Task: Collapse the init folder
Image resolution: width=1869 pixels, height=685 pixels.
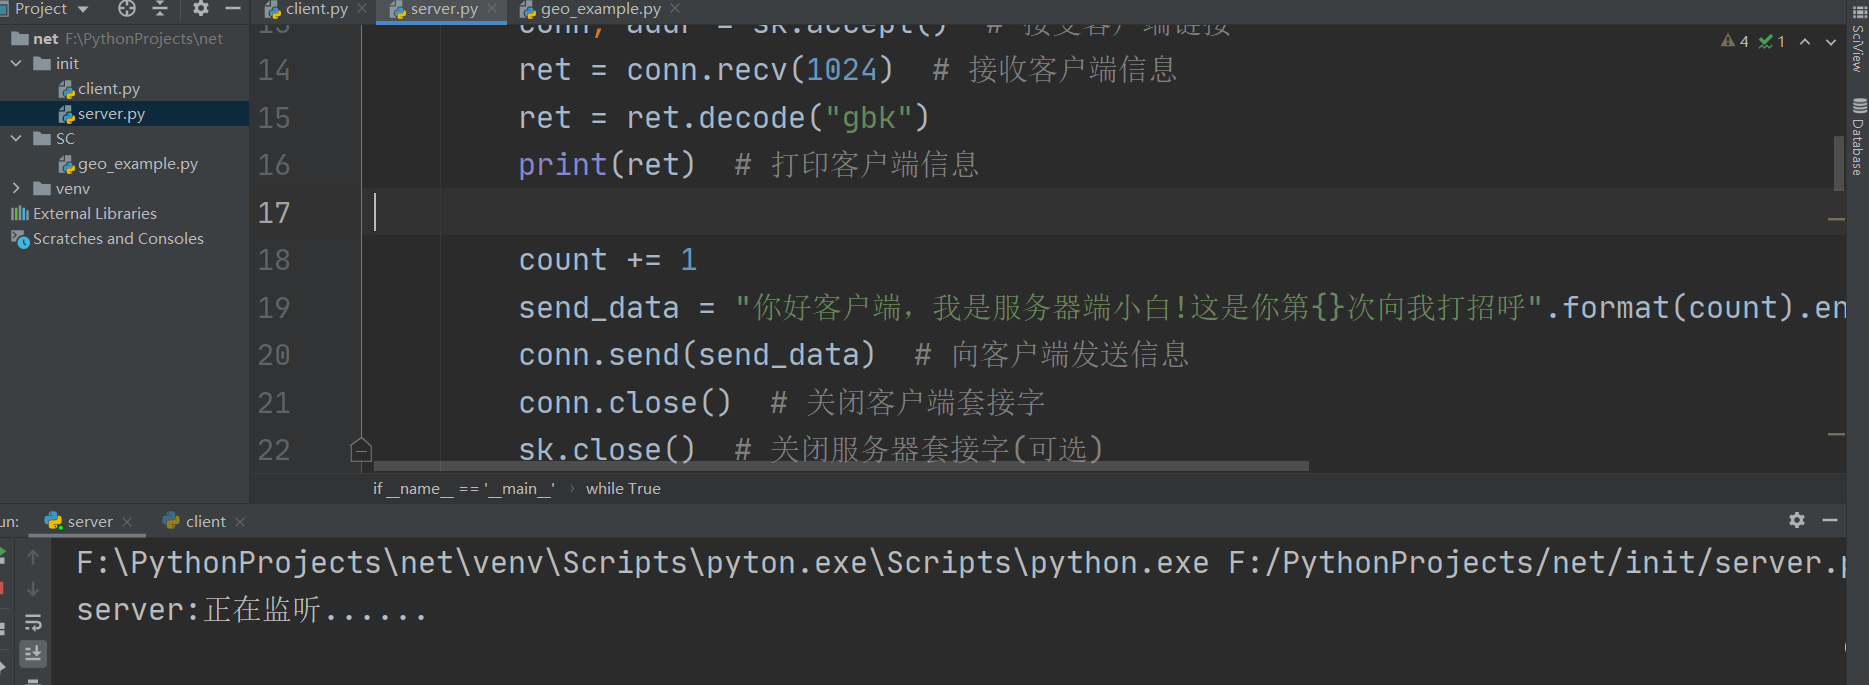Action: [x=16, y=63]
